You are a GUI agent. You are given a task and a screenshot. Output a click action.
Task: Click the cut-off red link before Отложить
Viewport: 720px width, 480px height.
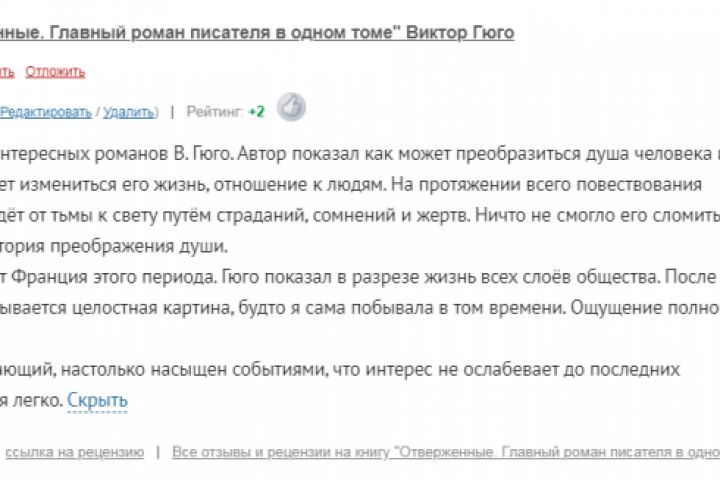point(6,72)
